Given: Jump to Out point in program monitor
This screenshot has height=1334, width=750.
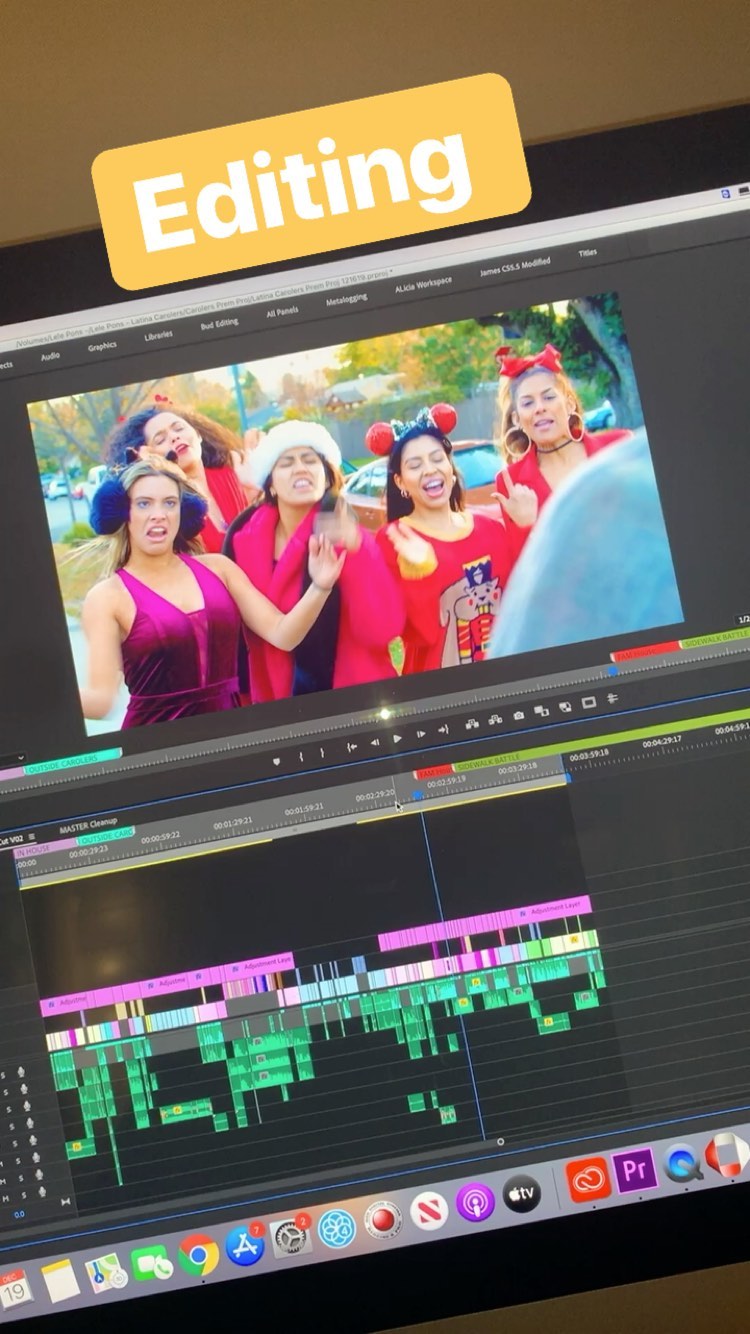Looking at the screenshot, I should pos(443,729).
